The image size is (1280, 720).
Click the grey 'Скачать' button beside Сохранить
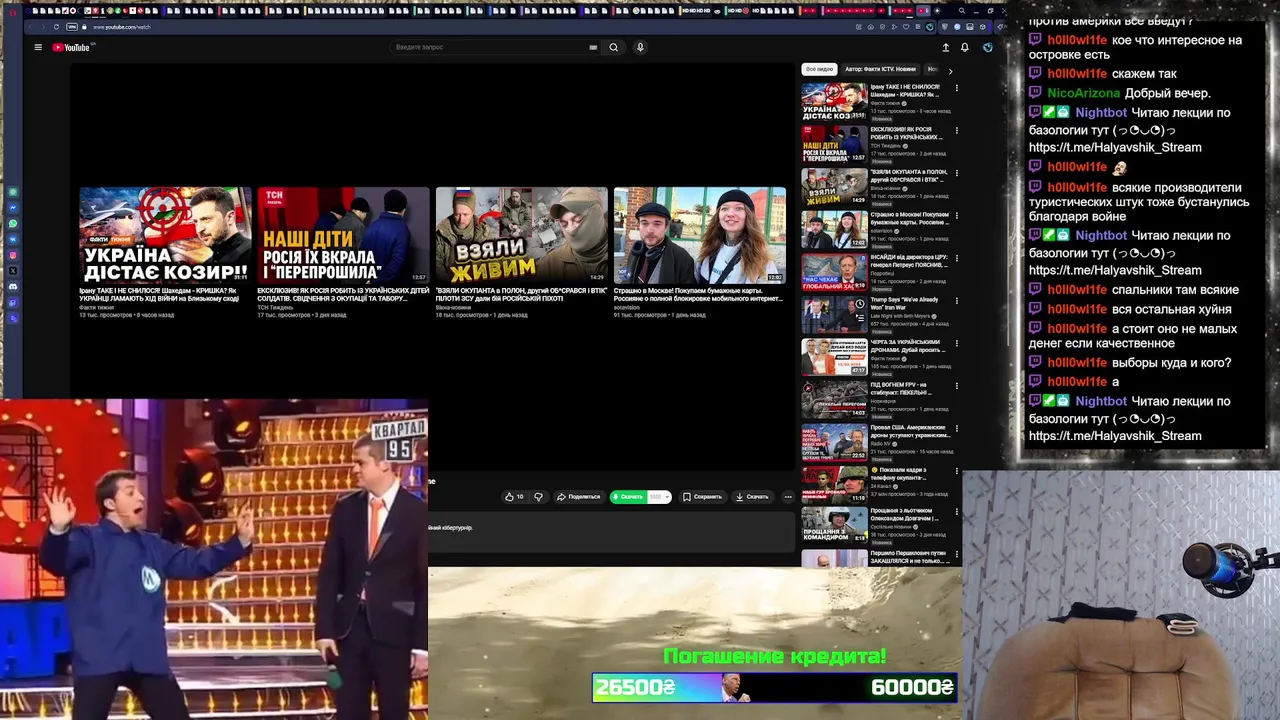(x=752, y=497)
